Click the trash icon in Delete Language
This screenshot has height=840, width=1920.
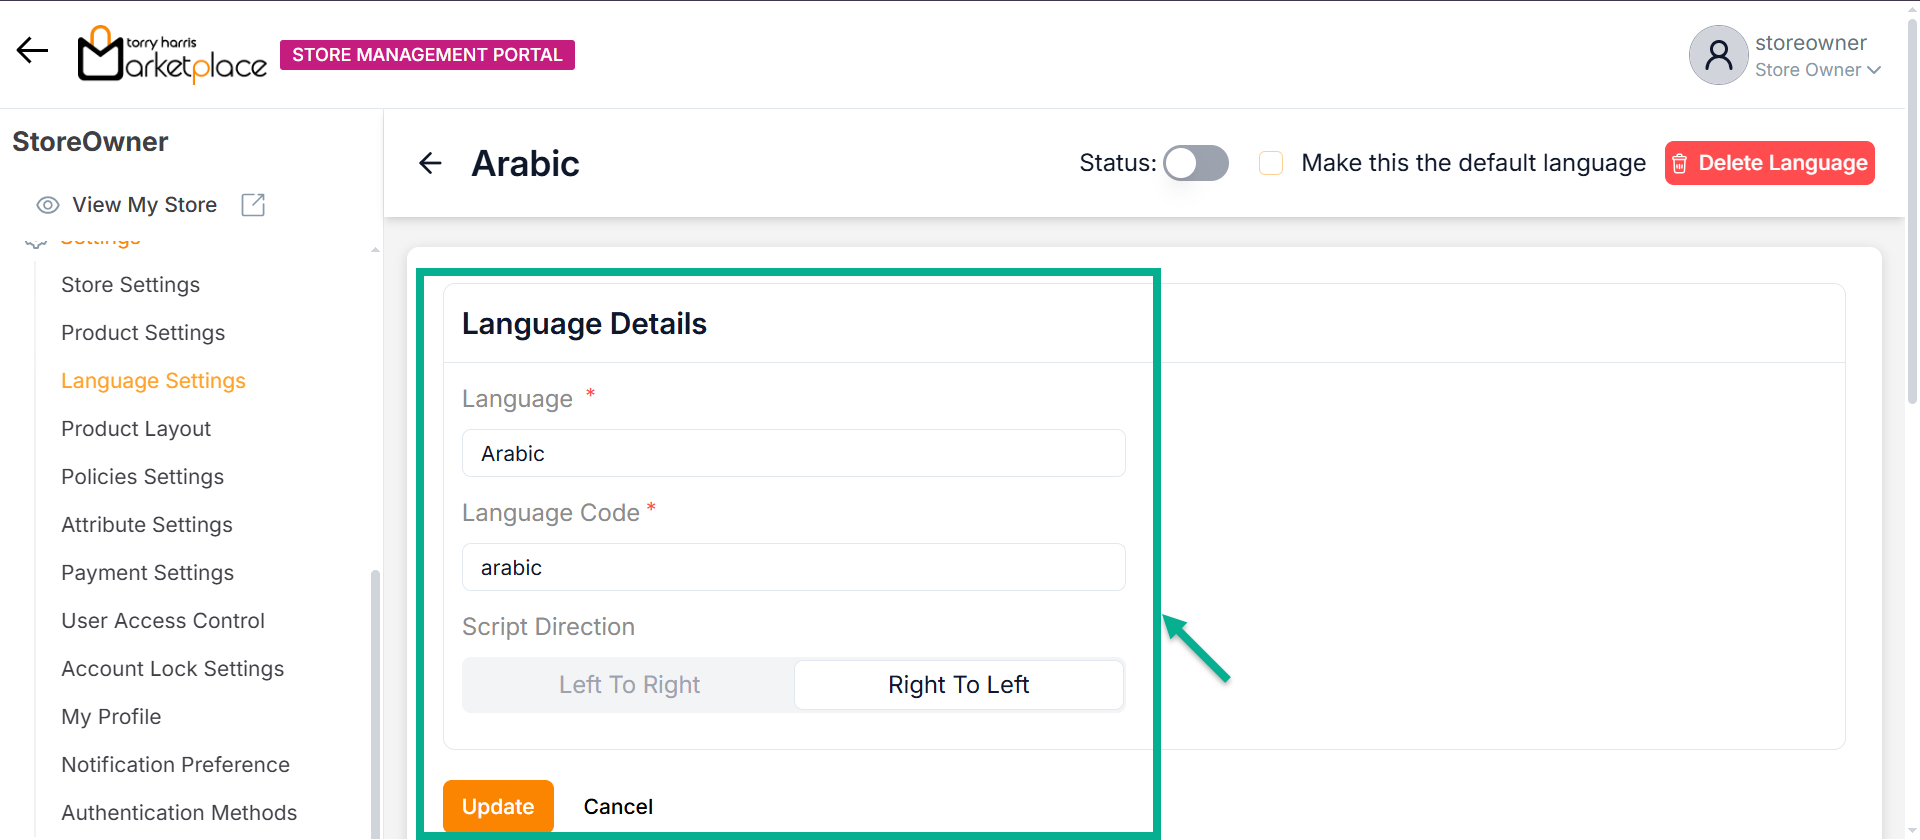pos(1680,164)
